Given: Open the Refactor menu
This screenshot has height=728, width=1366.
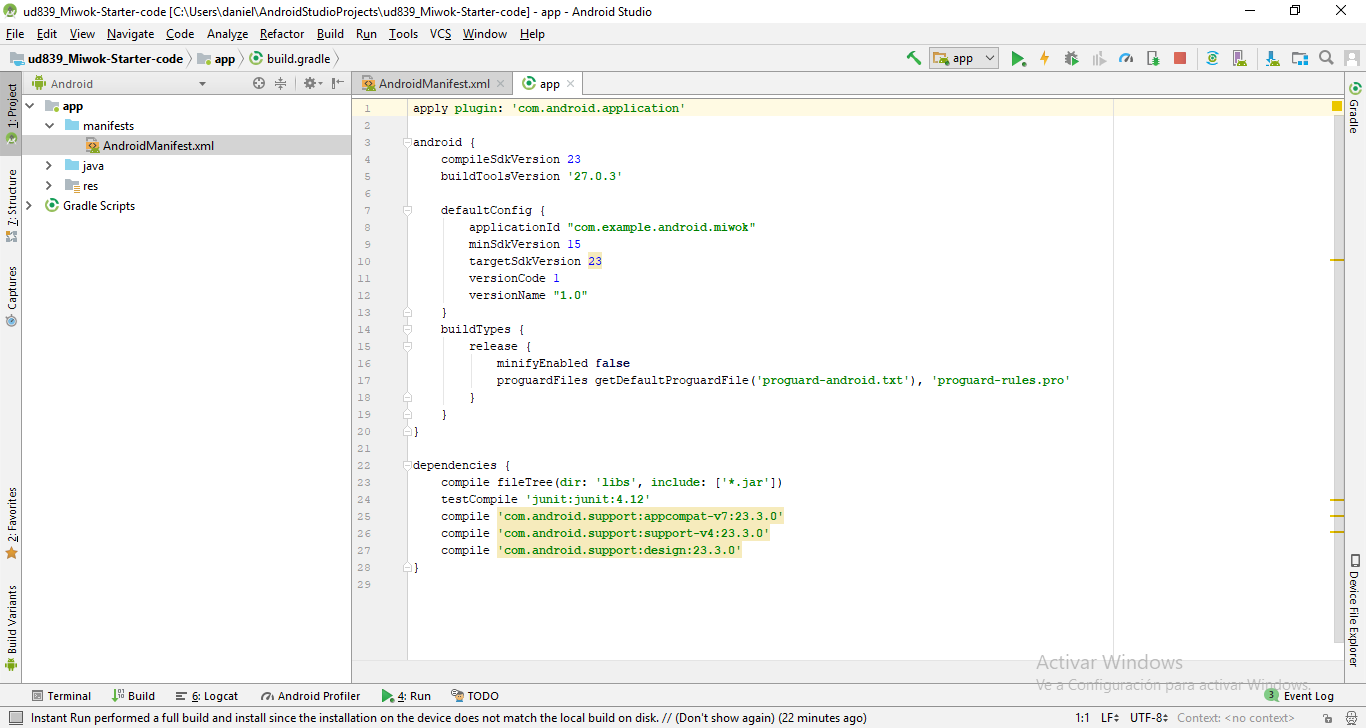Looking at the screenshot, I should pos(282,34).
